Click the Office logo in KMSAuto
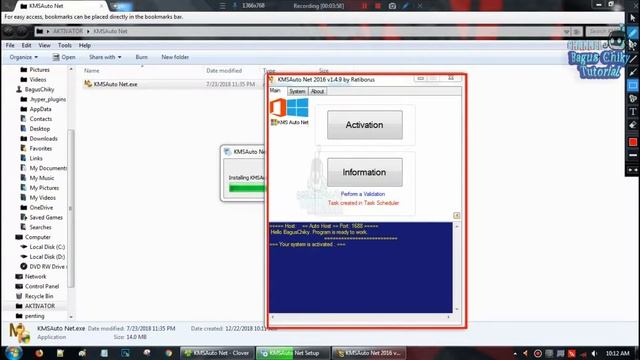 pyautogui.click(x=278, y=109)
